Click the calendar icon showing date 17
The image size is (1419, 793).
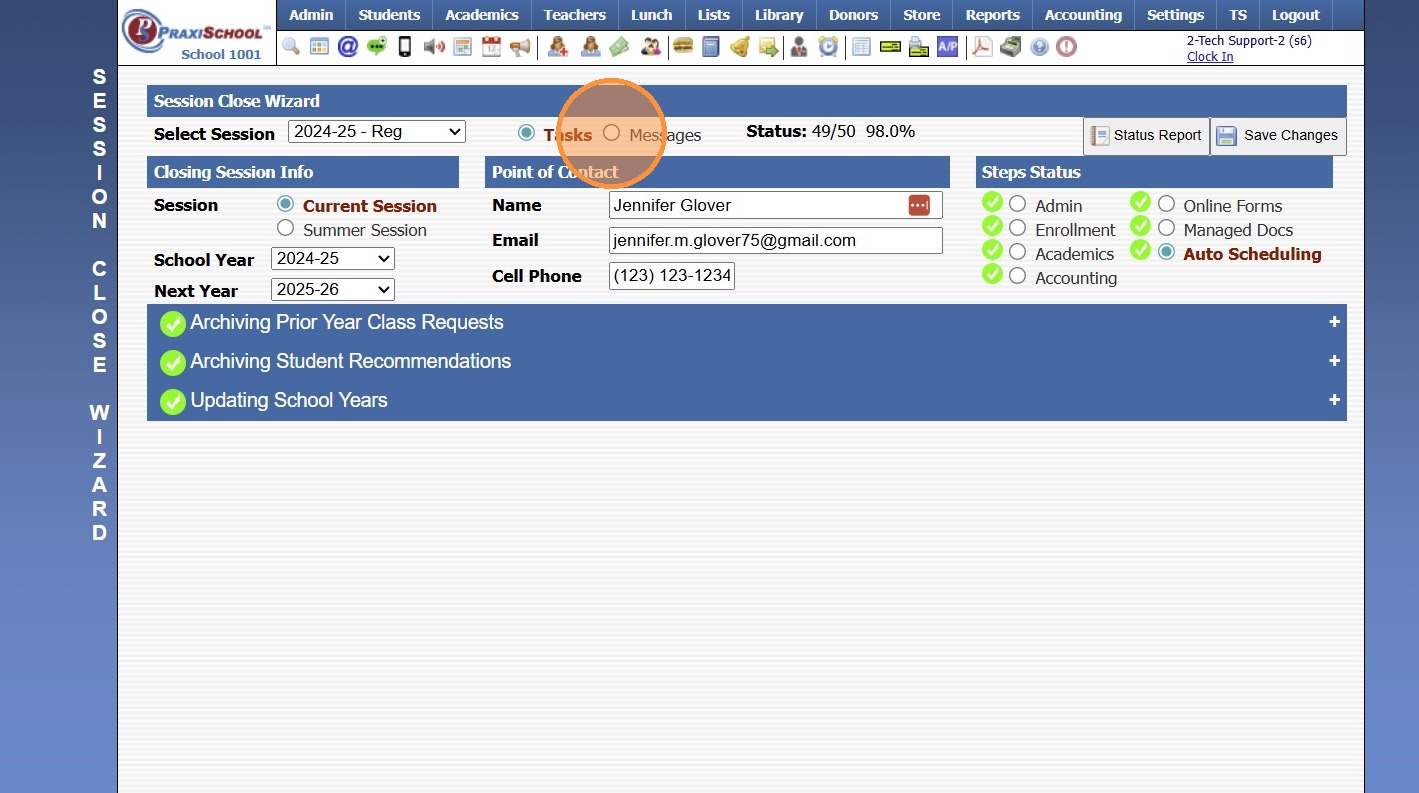(x=491, y=47)
